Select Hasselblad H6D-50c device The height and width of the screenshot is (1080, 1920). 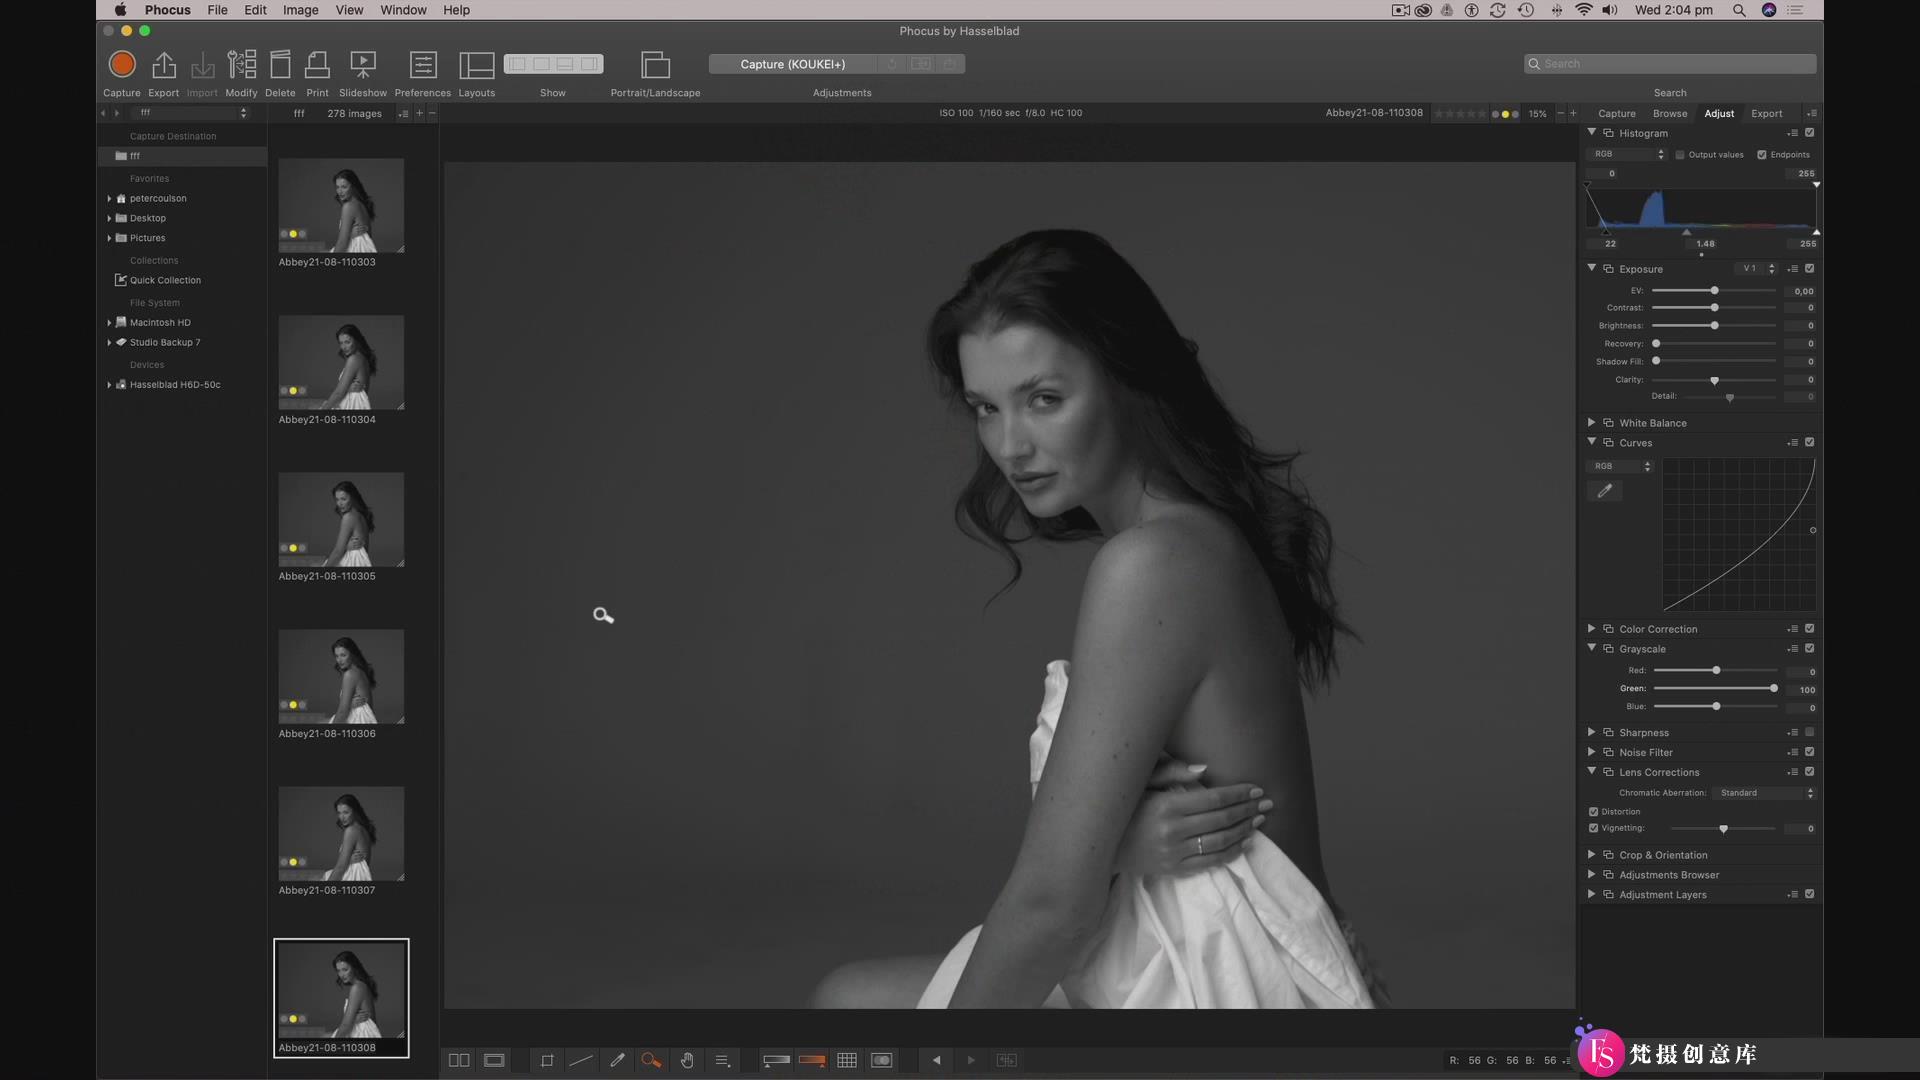[x=175, y=384]
